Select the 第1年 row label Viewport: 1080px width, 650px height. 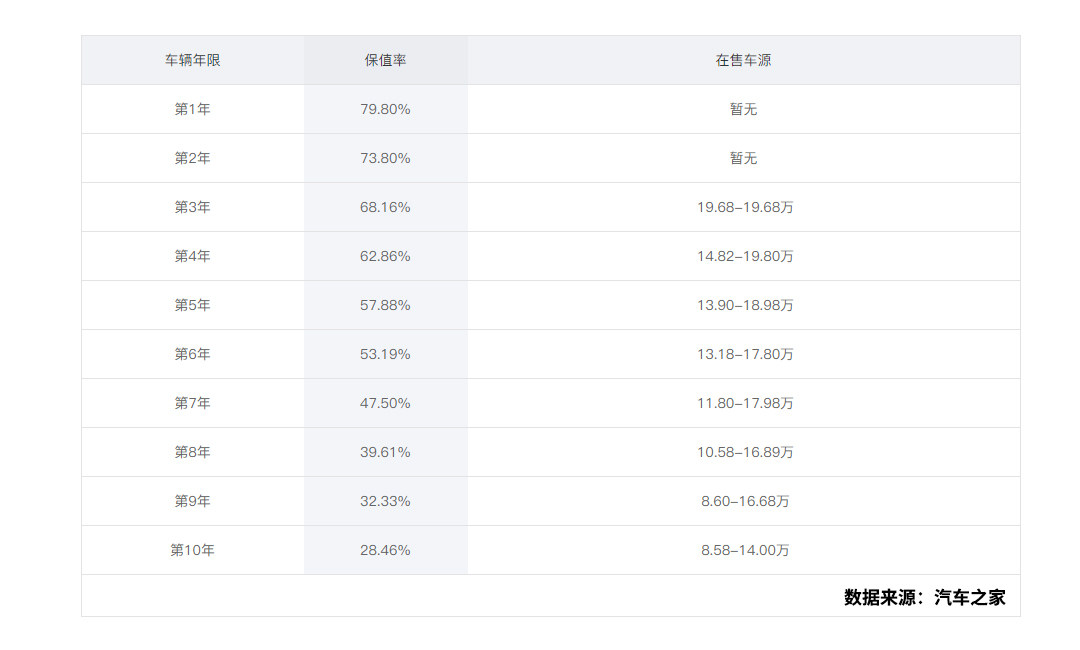[x=192, y=109]
